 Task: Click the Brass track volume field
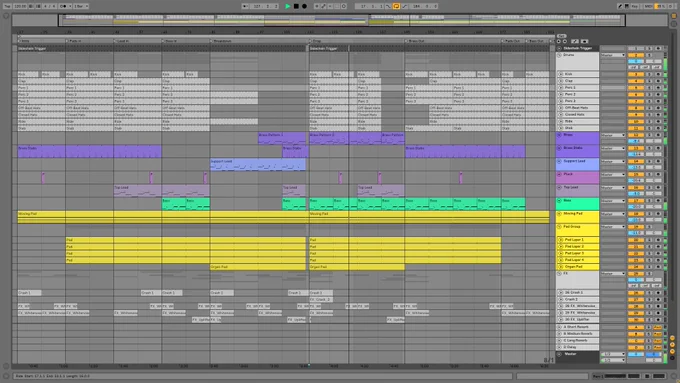[636, 141]
